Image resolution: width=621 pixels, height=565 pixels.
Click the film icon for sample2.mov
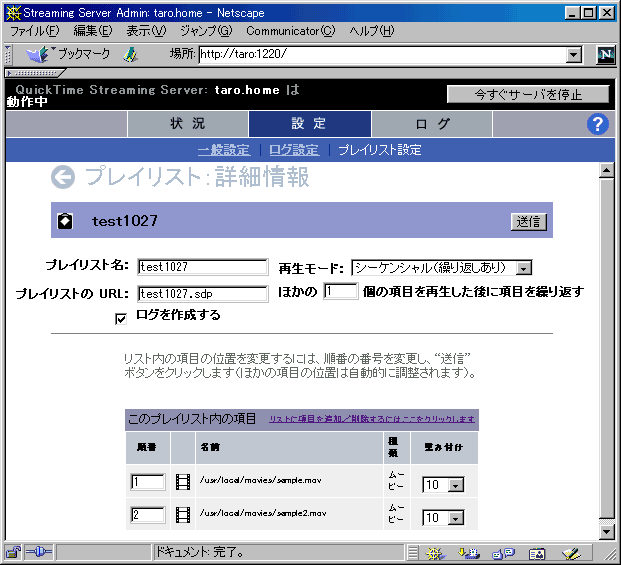click(182, 516)
